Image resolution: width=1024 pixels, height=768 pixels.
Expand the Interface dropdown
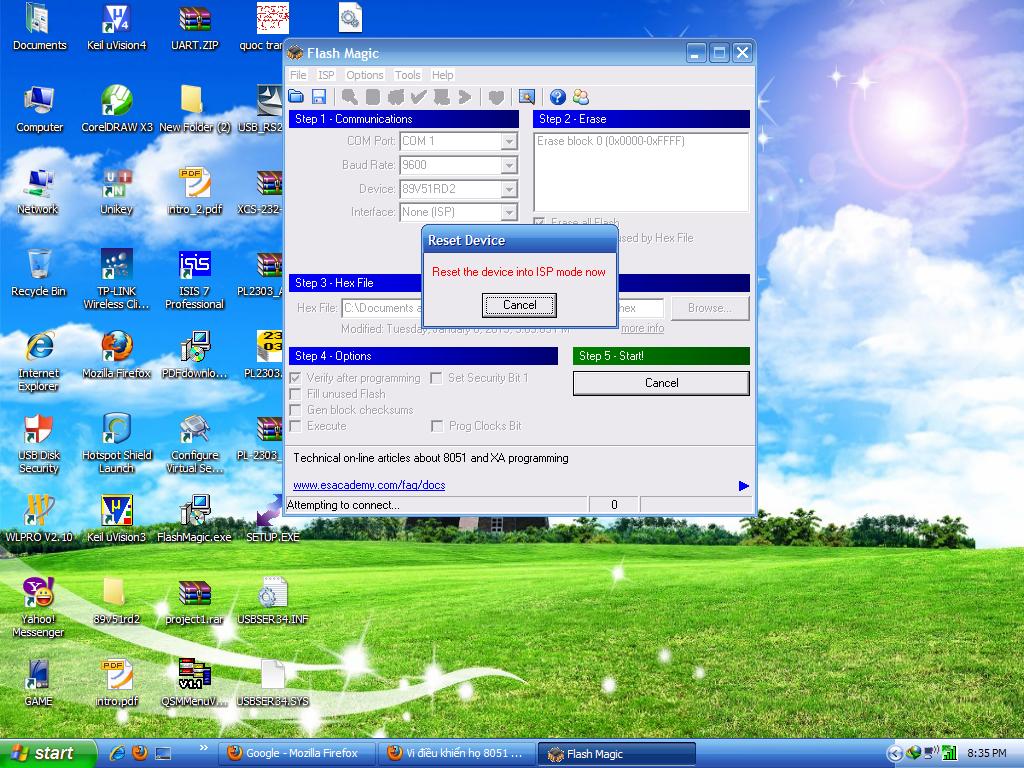pyautogui.click(x=509, y=212)
